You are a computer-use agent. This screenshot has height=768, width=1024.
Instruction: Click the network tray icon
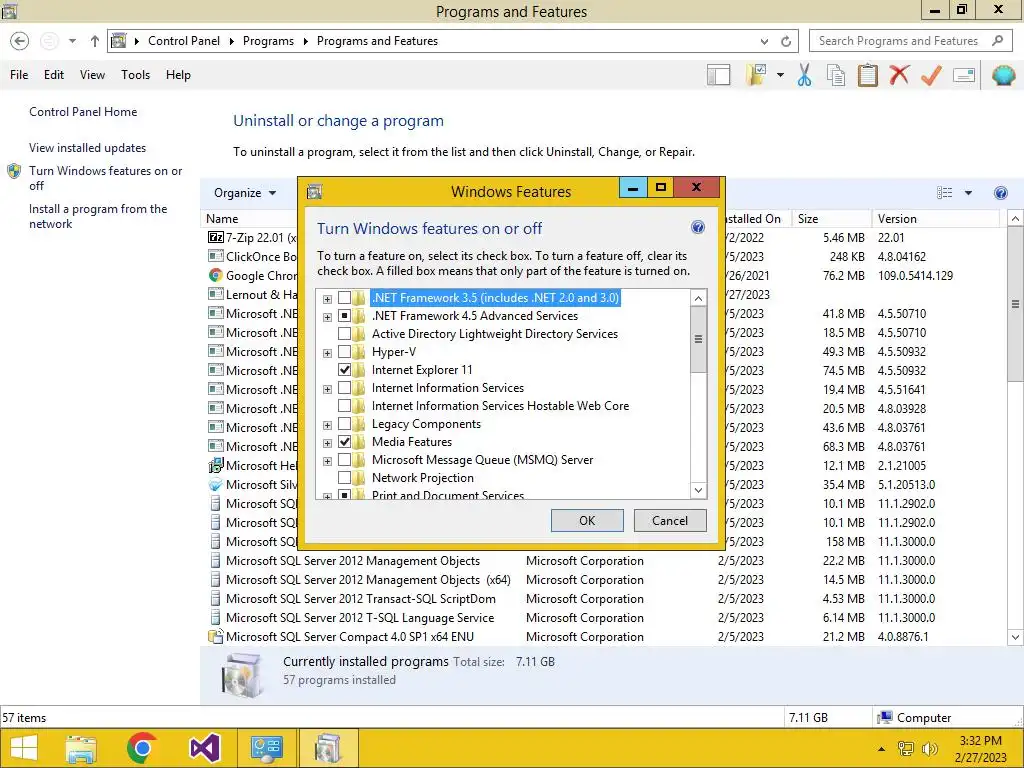coord(906,749)
